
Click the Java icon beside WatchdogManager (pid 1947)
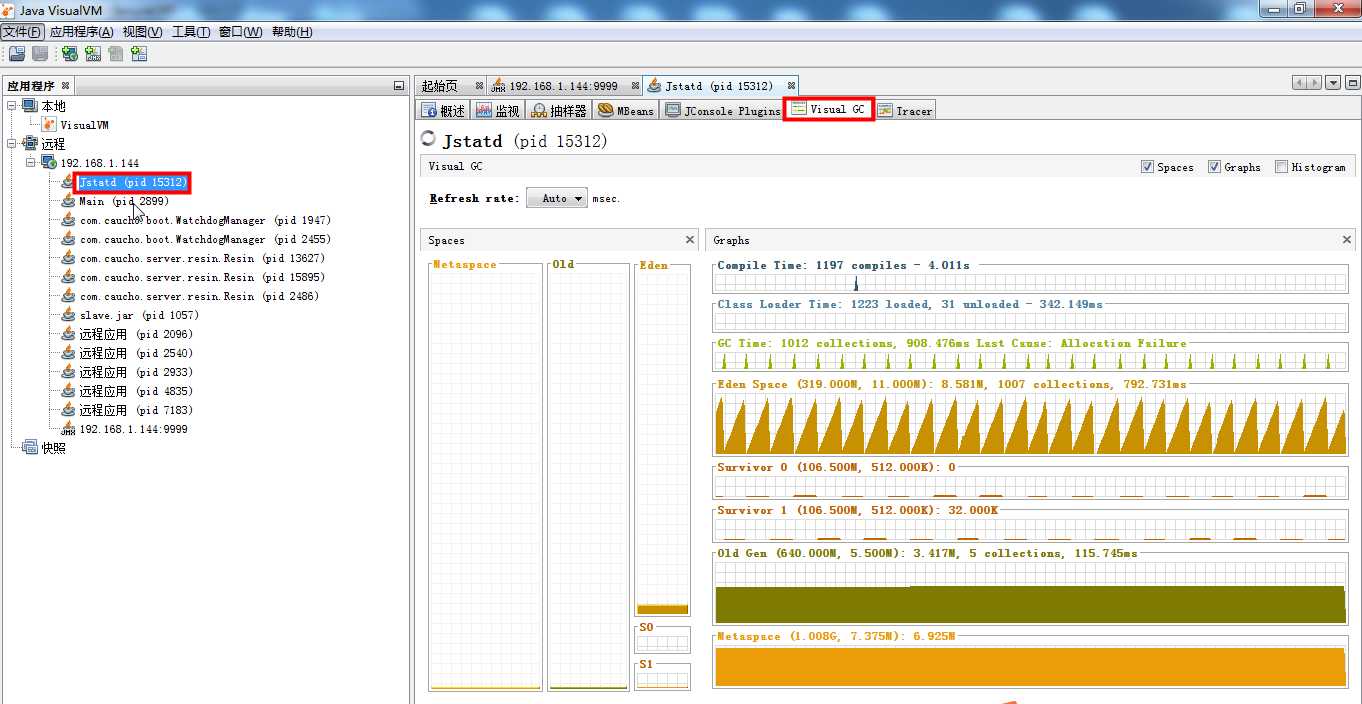pos(68,220)
